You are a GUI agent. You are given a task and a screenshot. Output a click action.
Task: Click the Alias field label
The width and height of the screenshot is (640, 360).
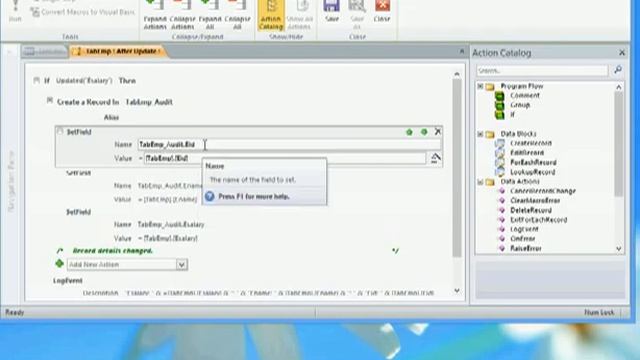pos(111,118)
